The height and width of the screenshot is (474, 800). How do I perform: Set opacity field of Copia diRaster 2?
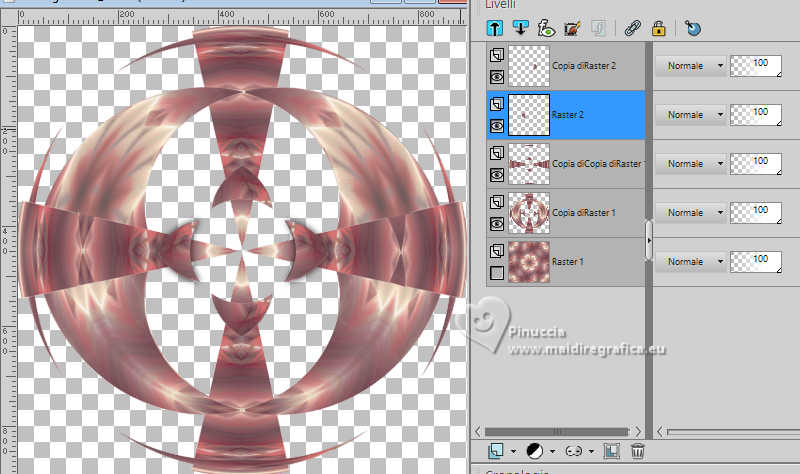(756, 66)
